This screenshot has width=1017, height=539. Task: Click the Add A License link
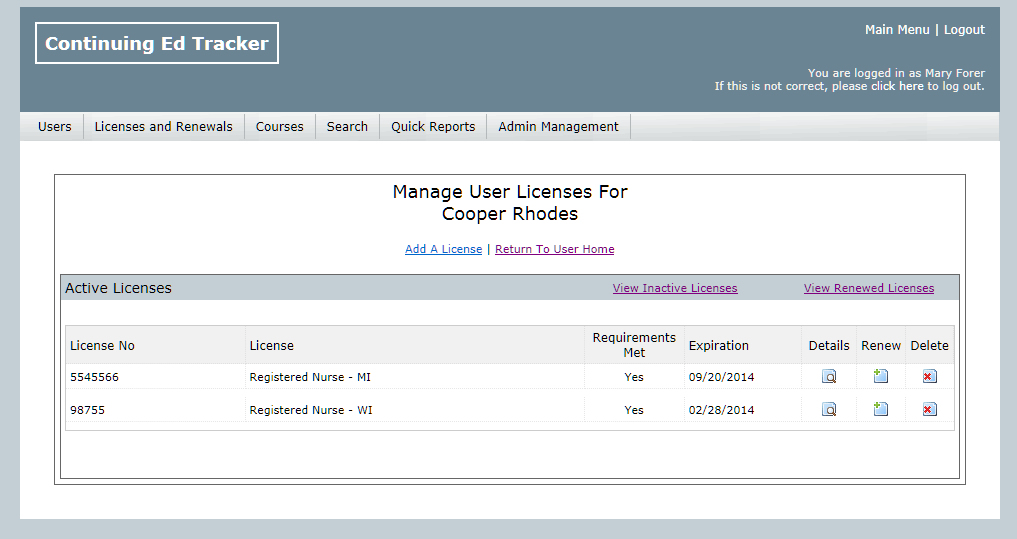443,249
